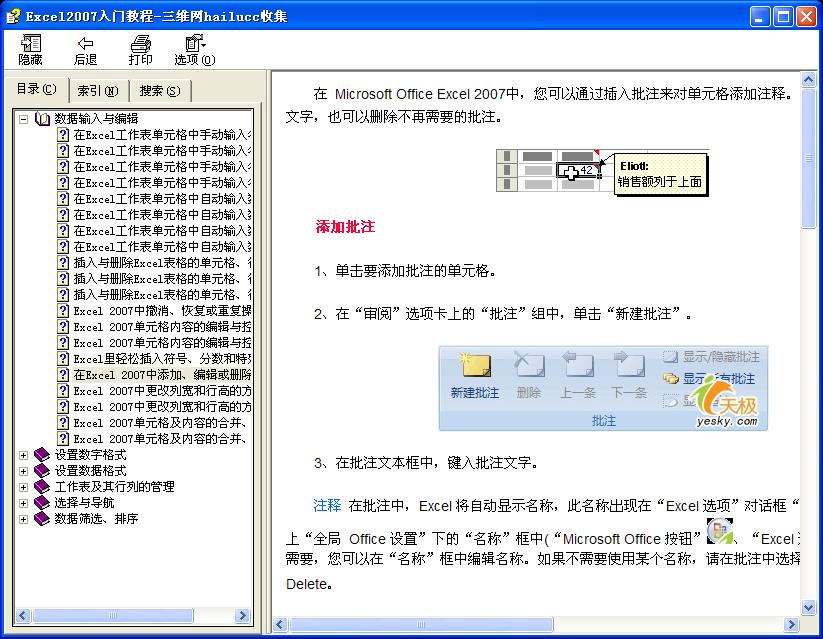Open topic Excel 2007中撤消、恢复或重复
Viewport: 823px width, 639px height.
162,311
